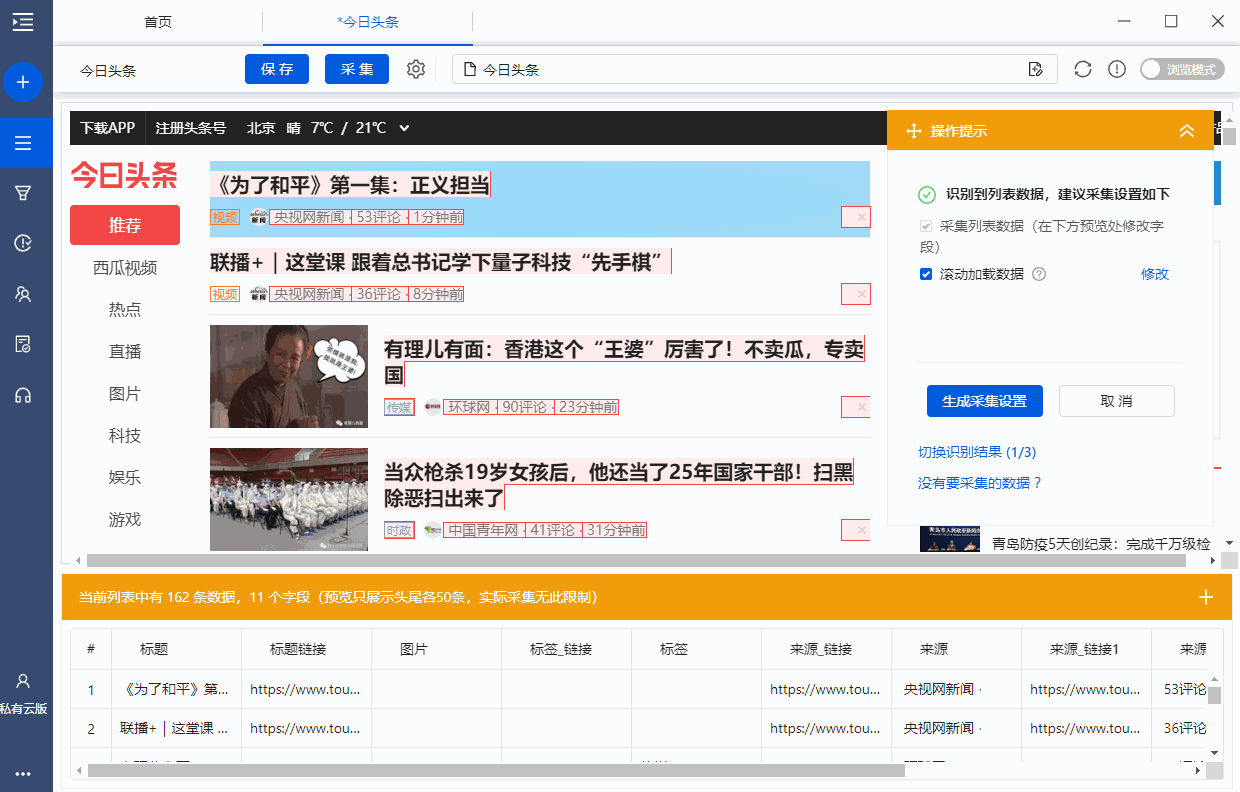The image size is (1240, 792).
Task: Open the 娱乐 channel
Action: (125, 478)
